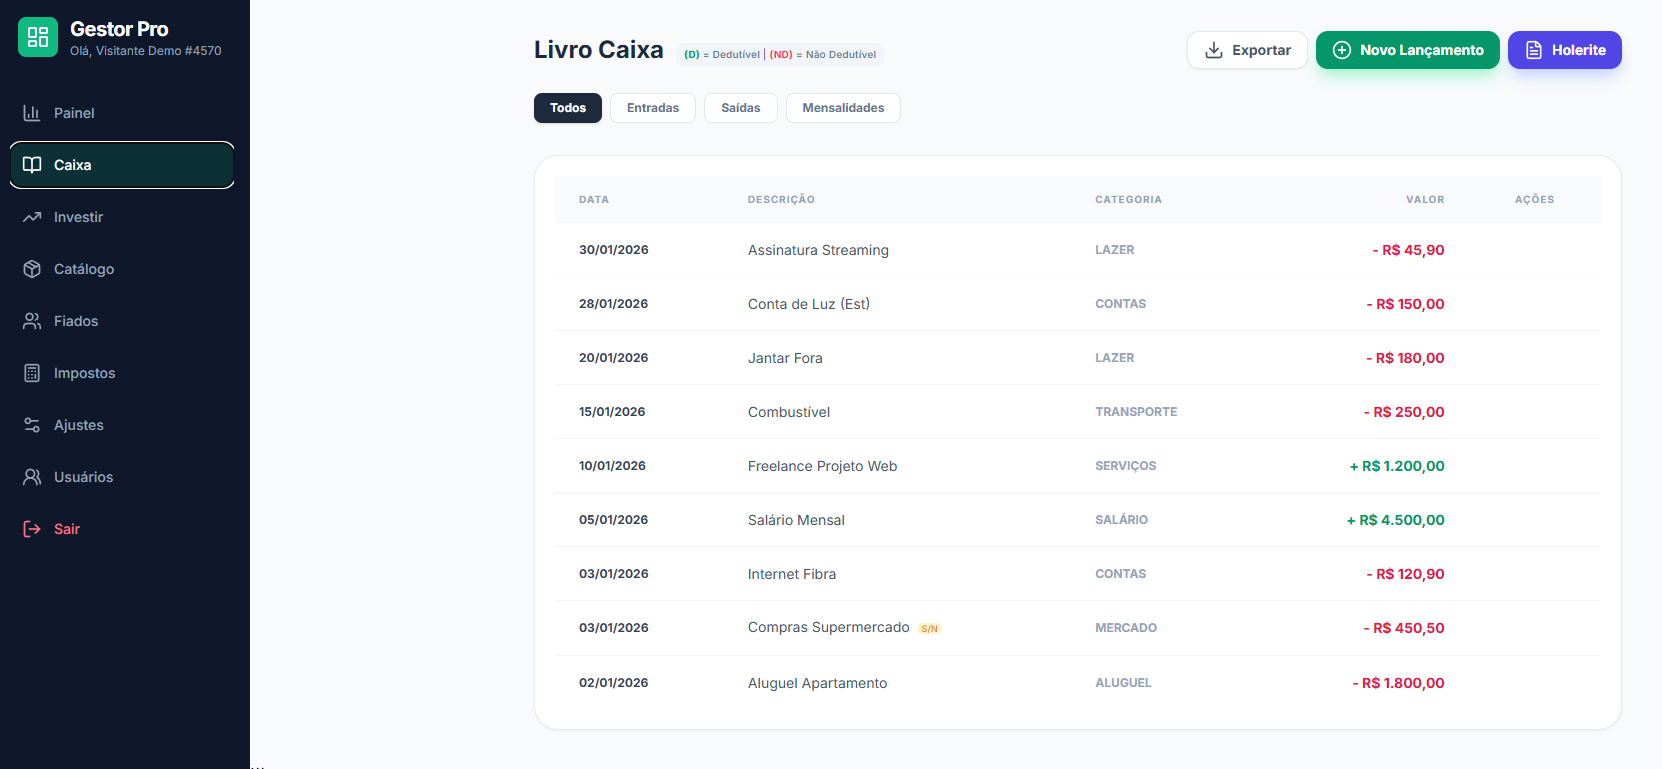1662x769 pixels.
Task: Open Investir using the trend arrow icon
Action: point(32,217)
